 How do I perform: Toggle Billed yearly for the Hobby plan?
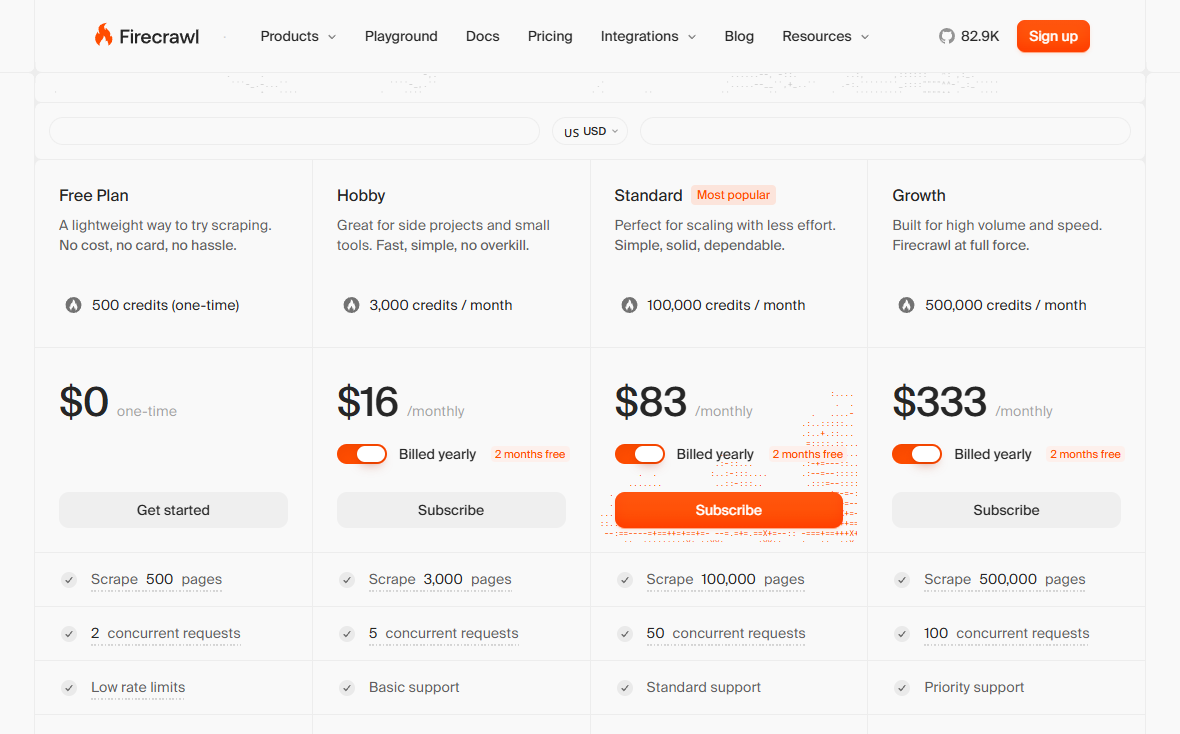362,453
